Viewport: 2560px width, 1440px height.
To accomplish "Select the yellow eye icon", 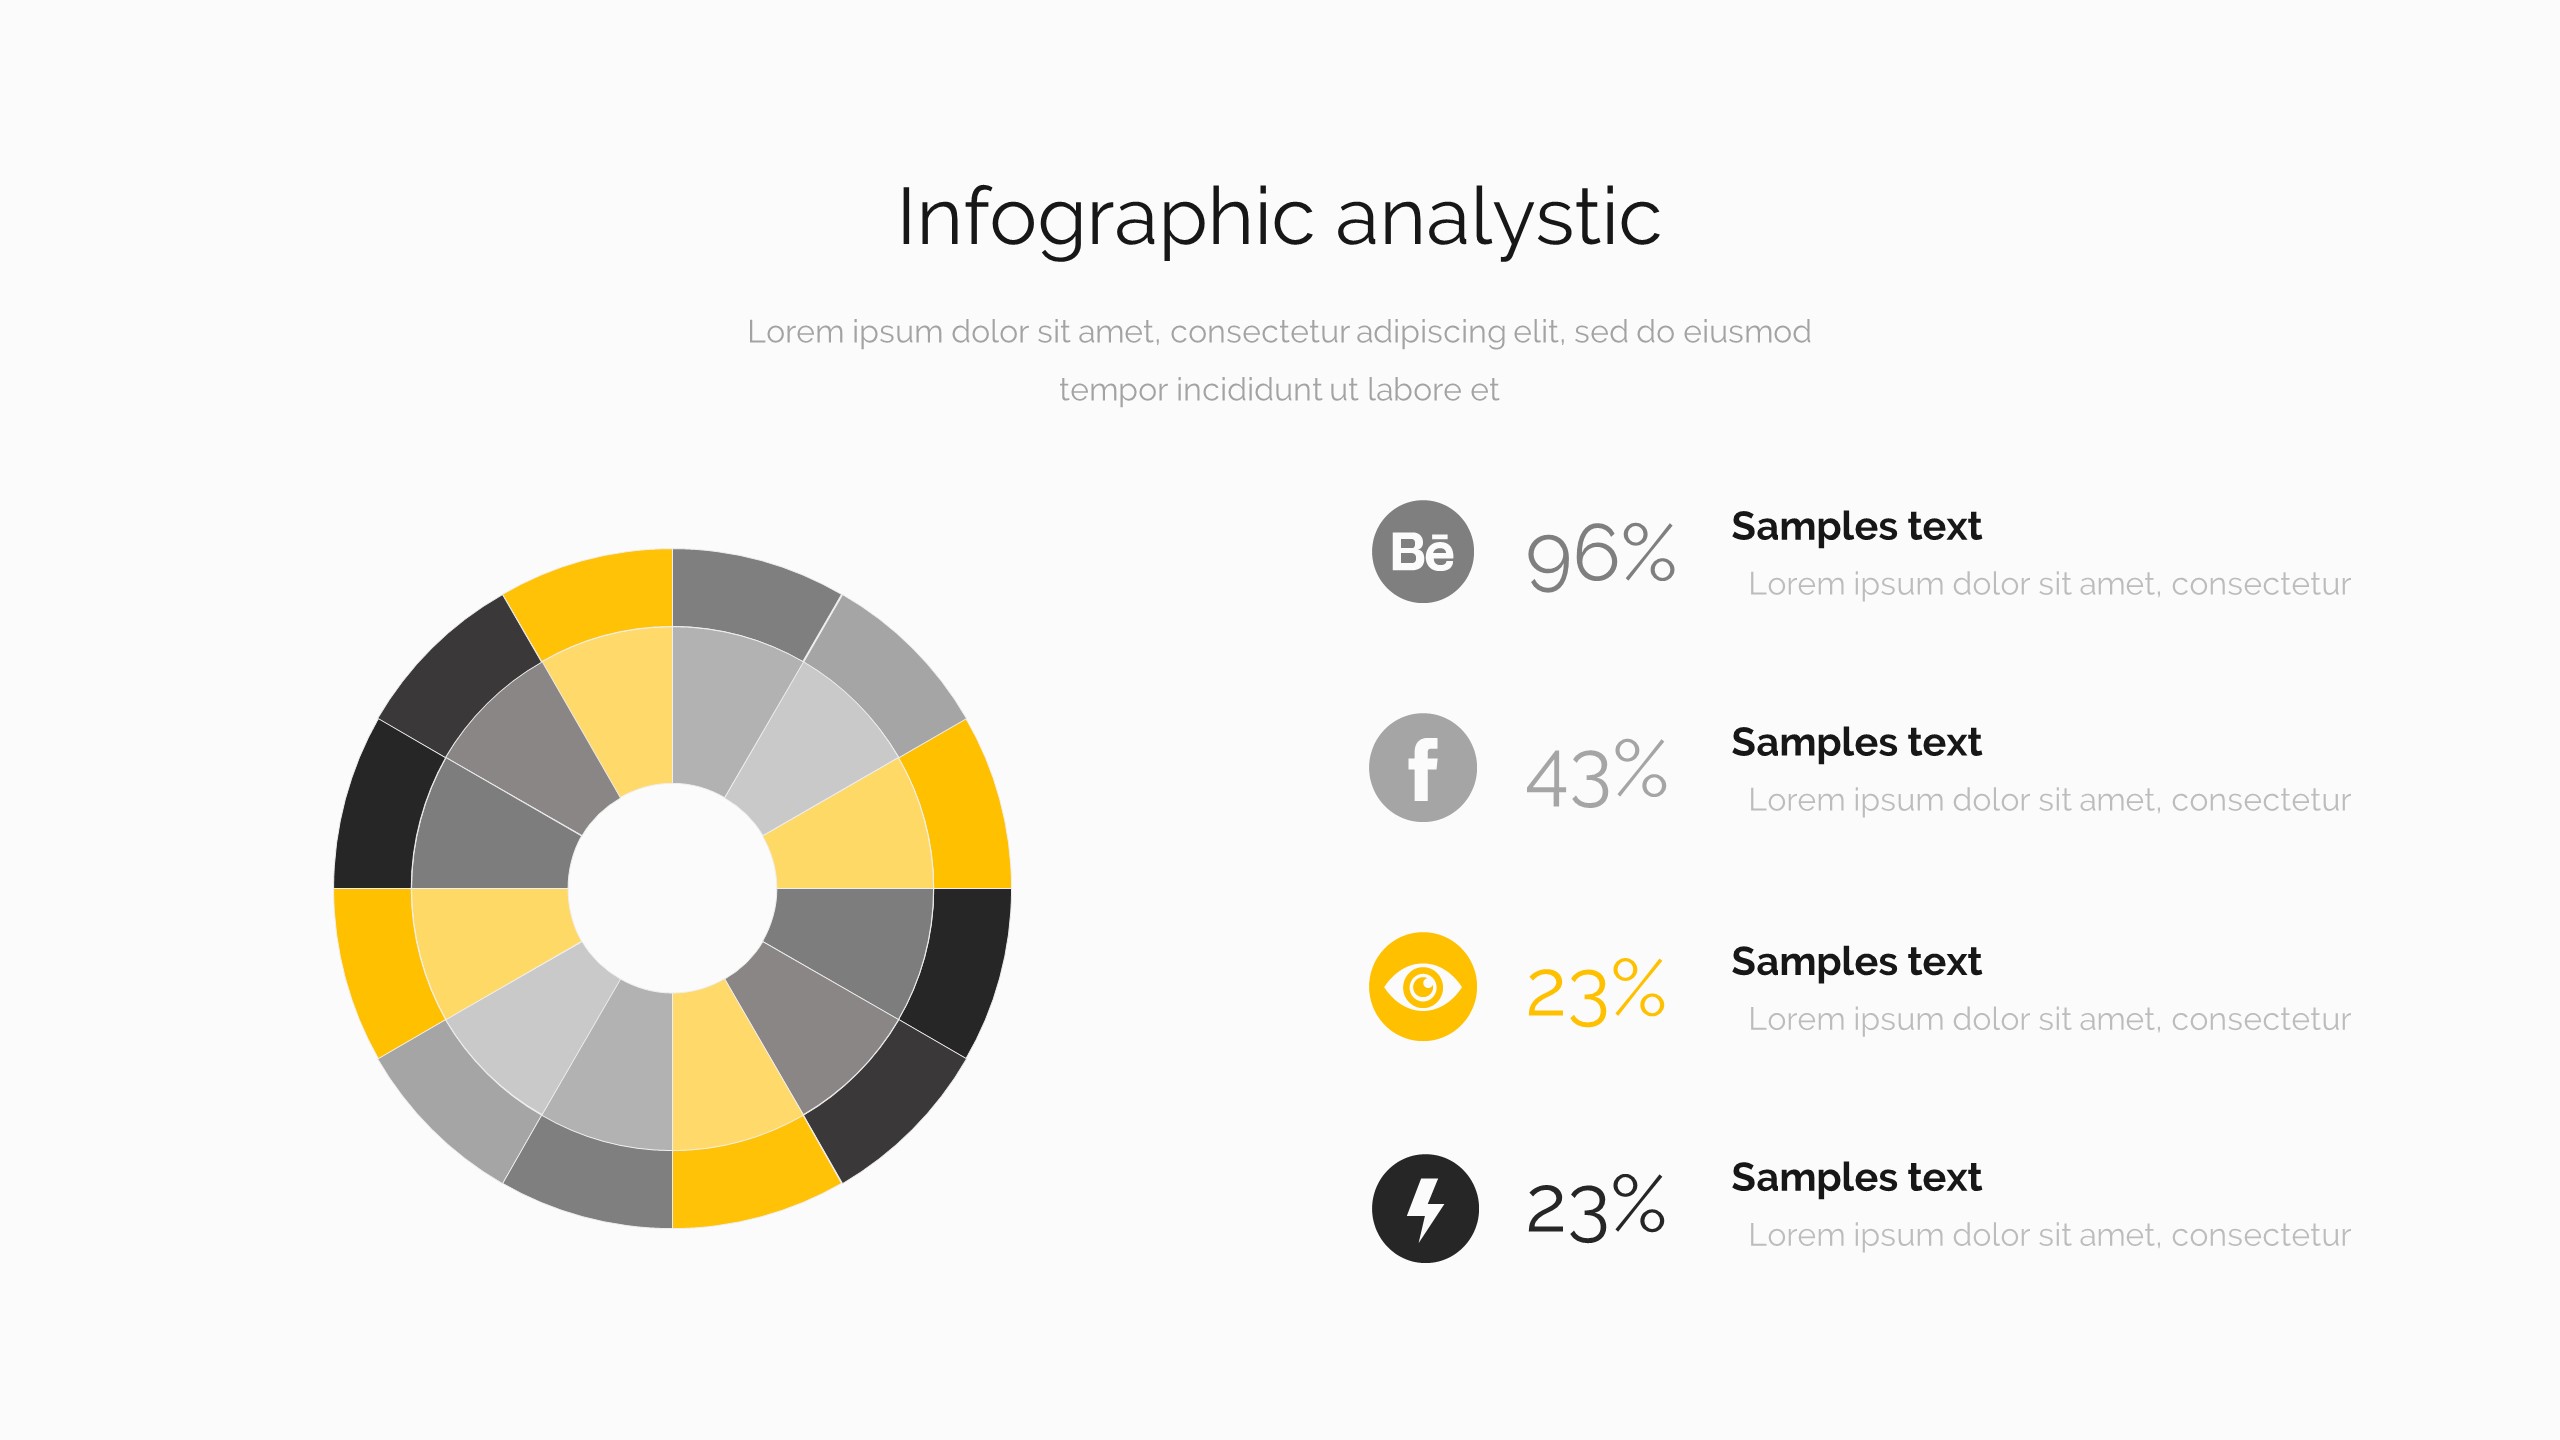I will coord(1422,987).
